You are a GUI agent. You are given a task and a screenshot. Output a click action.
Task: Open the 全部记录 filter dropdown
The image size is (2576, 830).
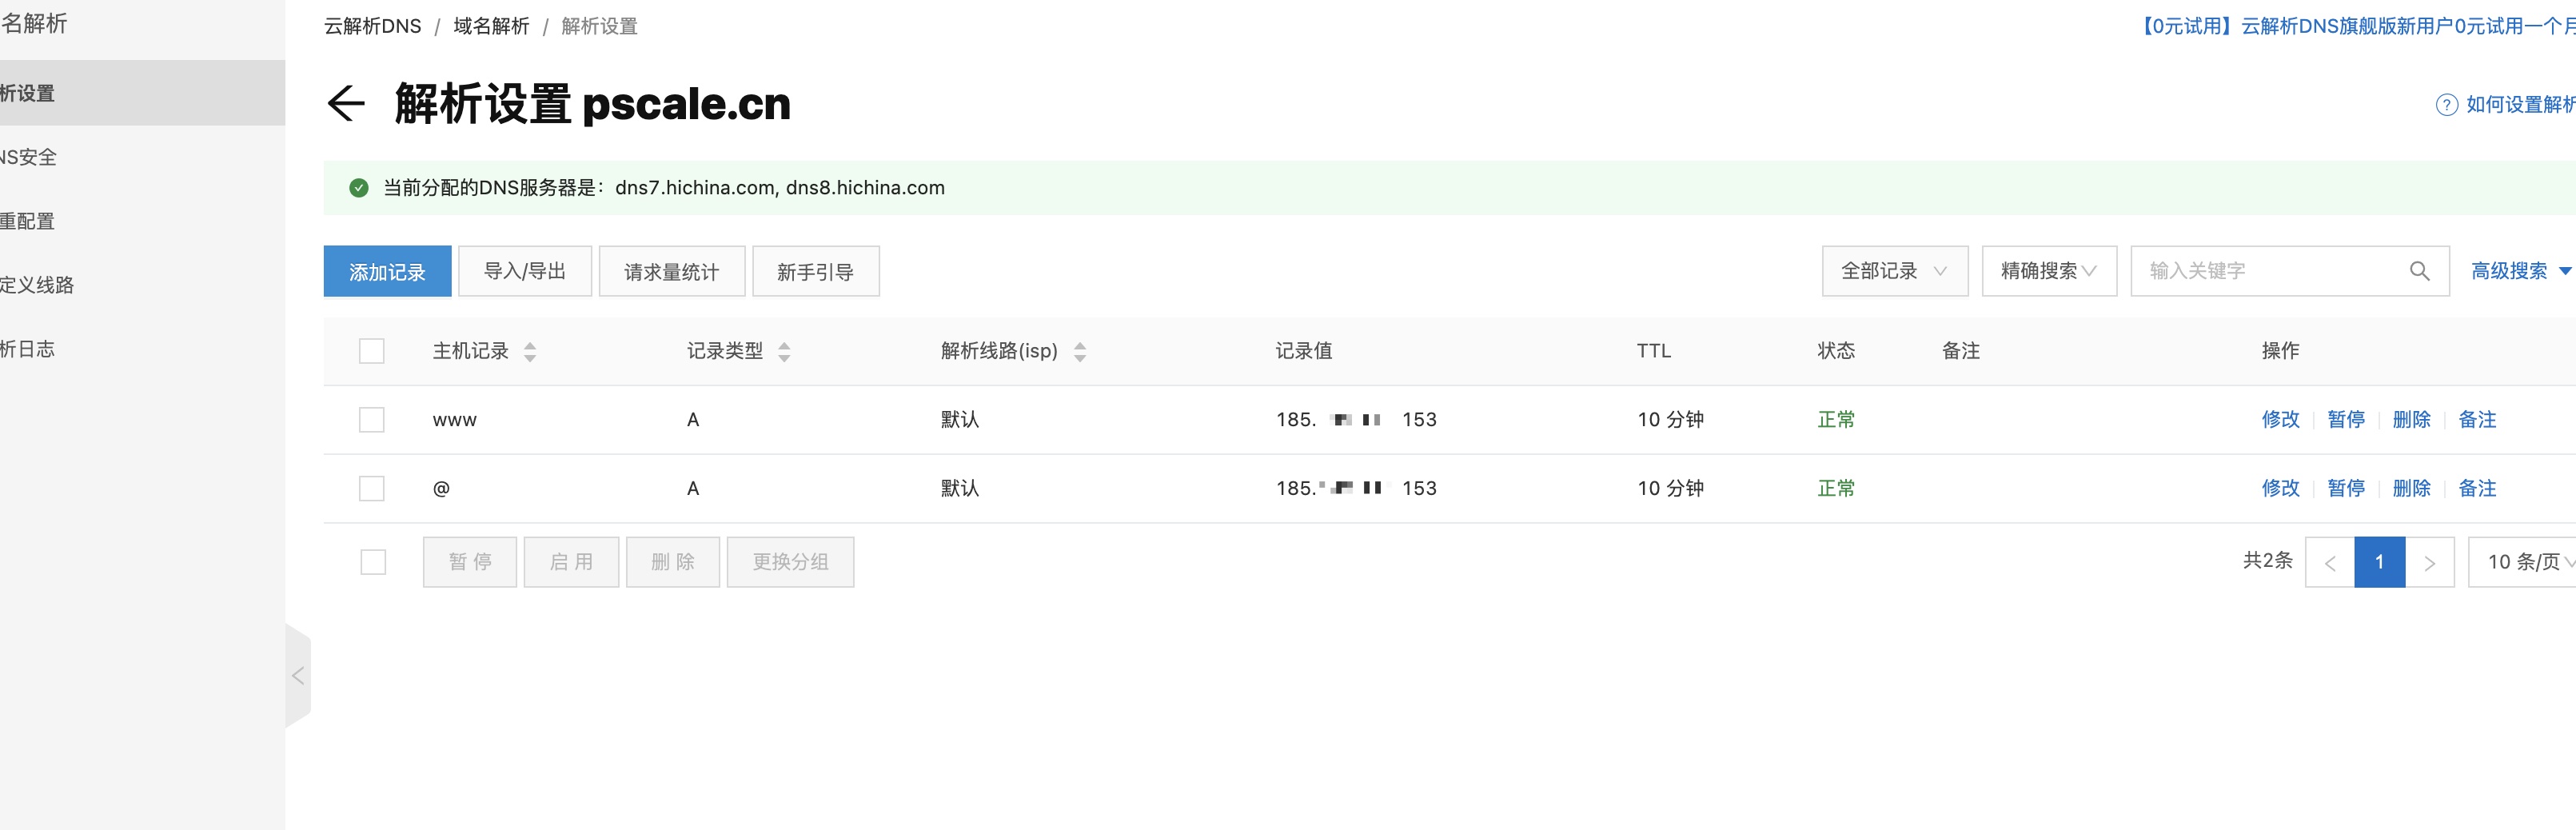click(1894, 271)
